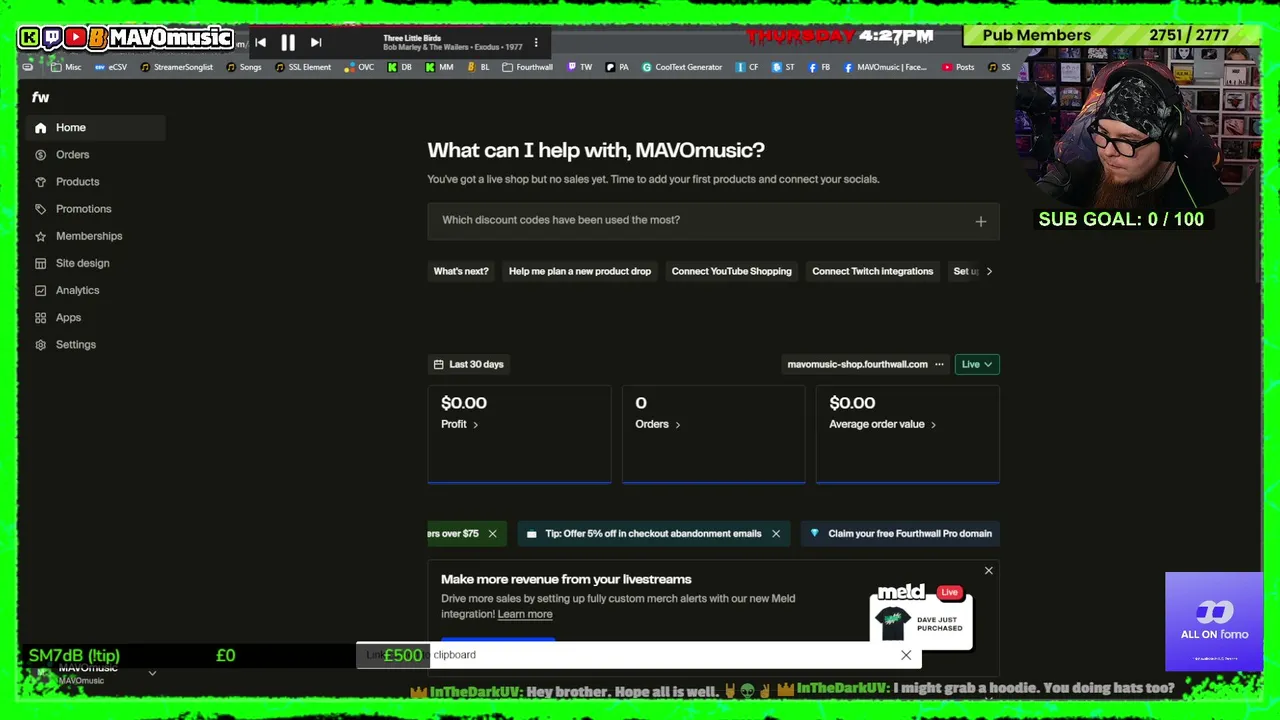Open the MM bookmark

(439, 67)
